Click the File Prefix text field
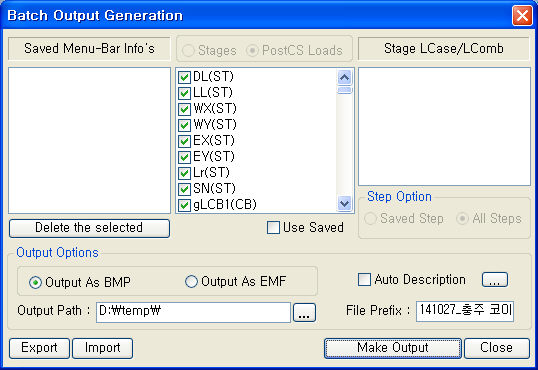The image size is (538, 370). click(x=465, y=311)
